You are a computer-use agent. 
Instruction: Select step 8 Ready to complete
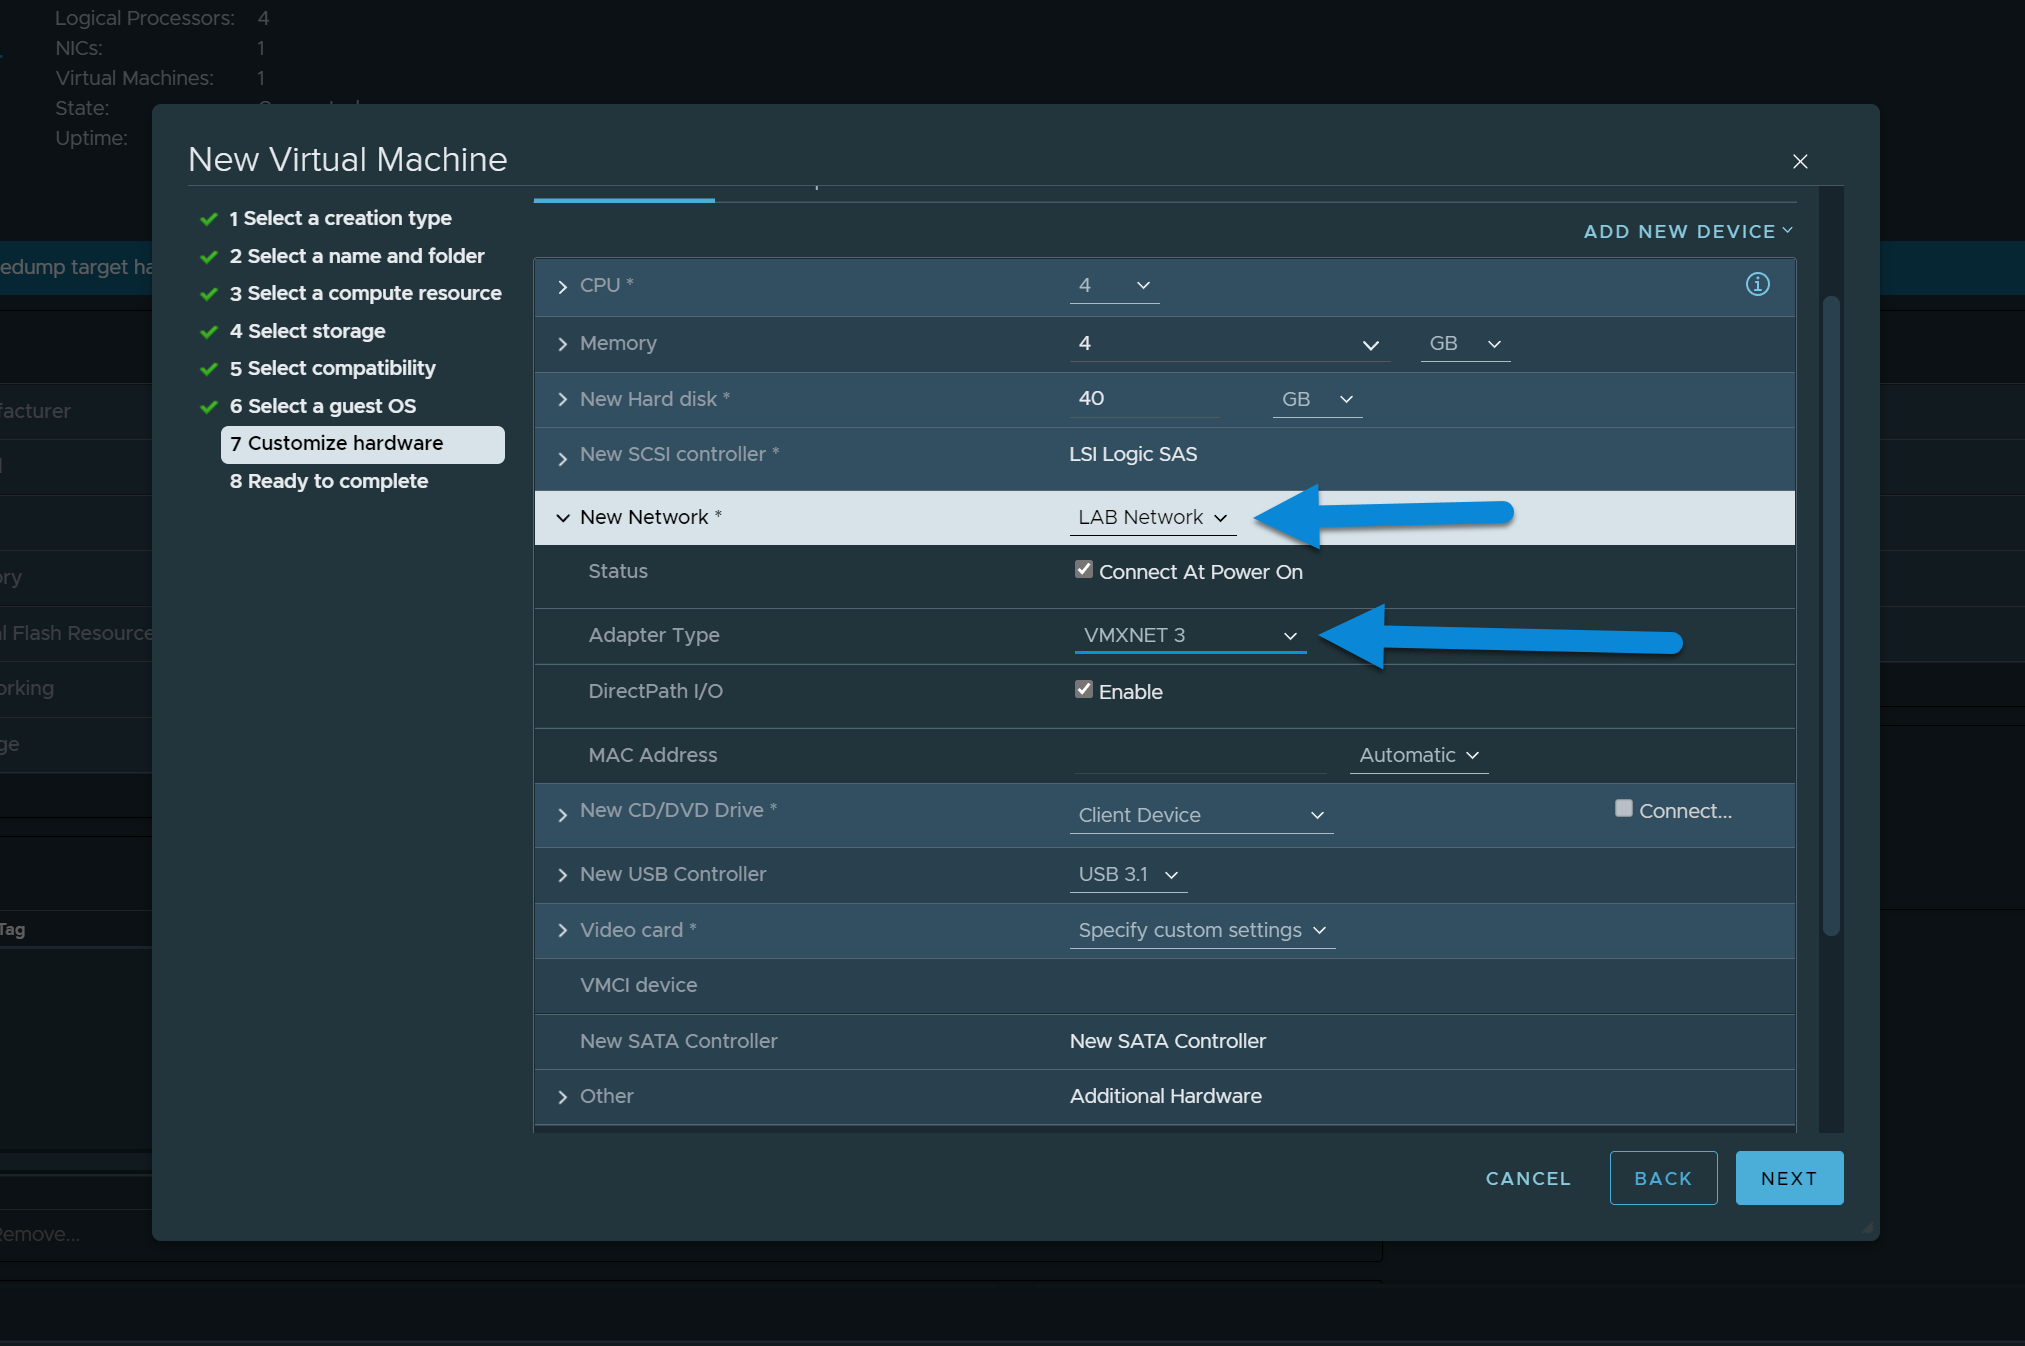[x=328, y=481]
